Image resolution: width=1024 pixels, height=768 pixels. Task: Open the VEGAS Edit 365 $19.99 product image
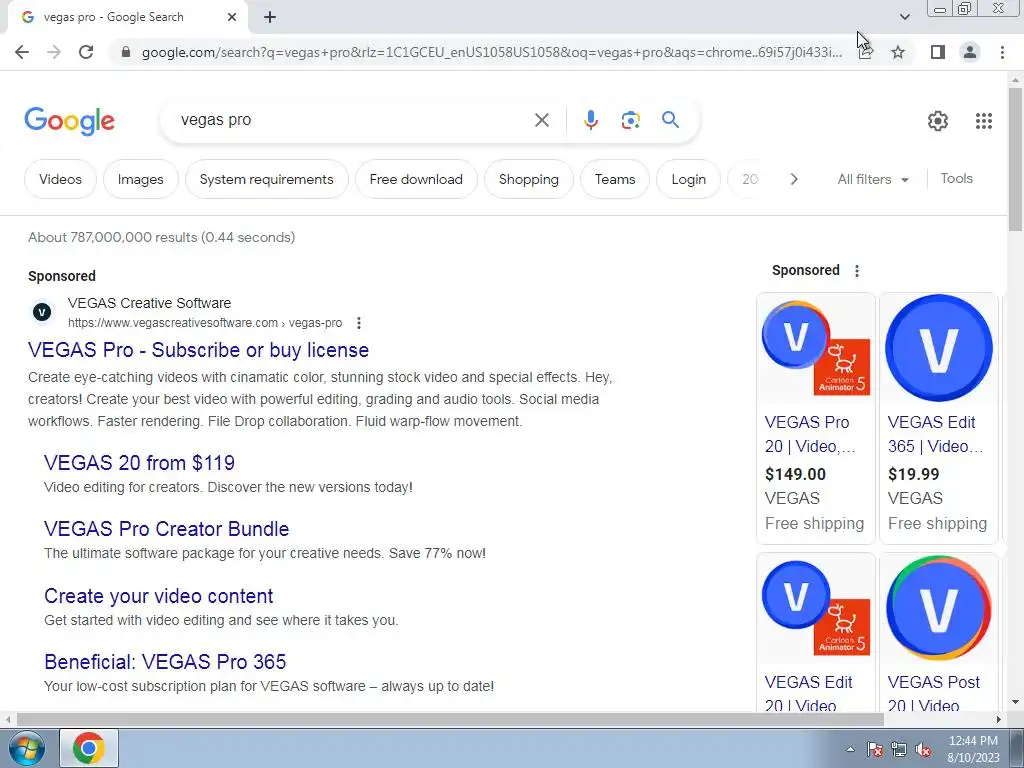tap(938, 347)
